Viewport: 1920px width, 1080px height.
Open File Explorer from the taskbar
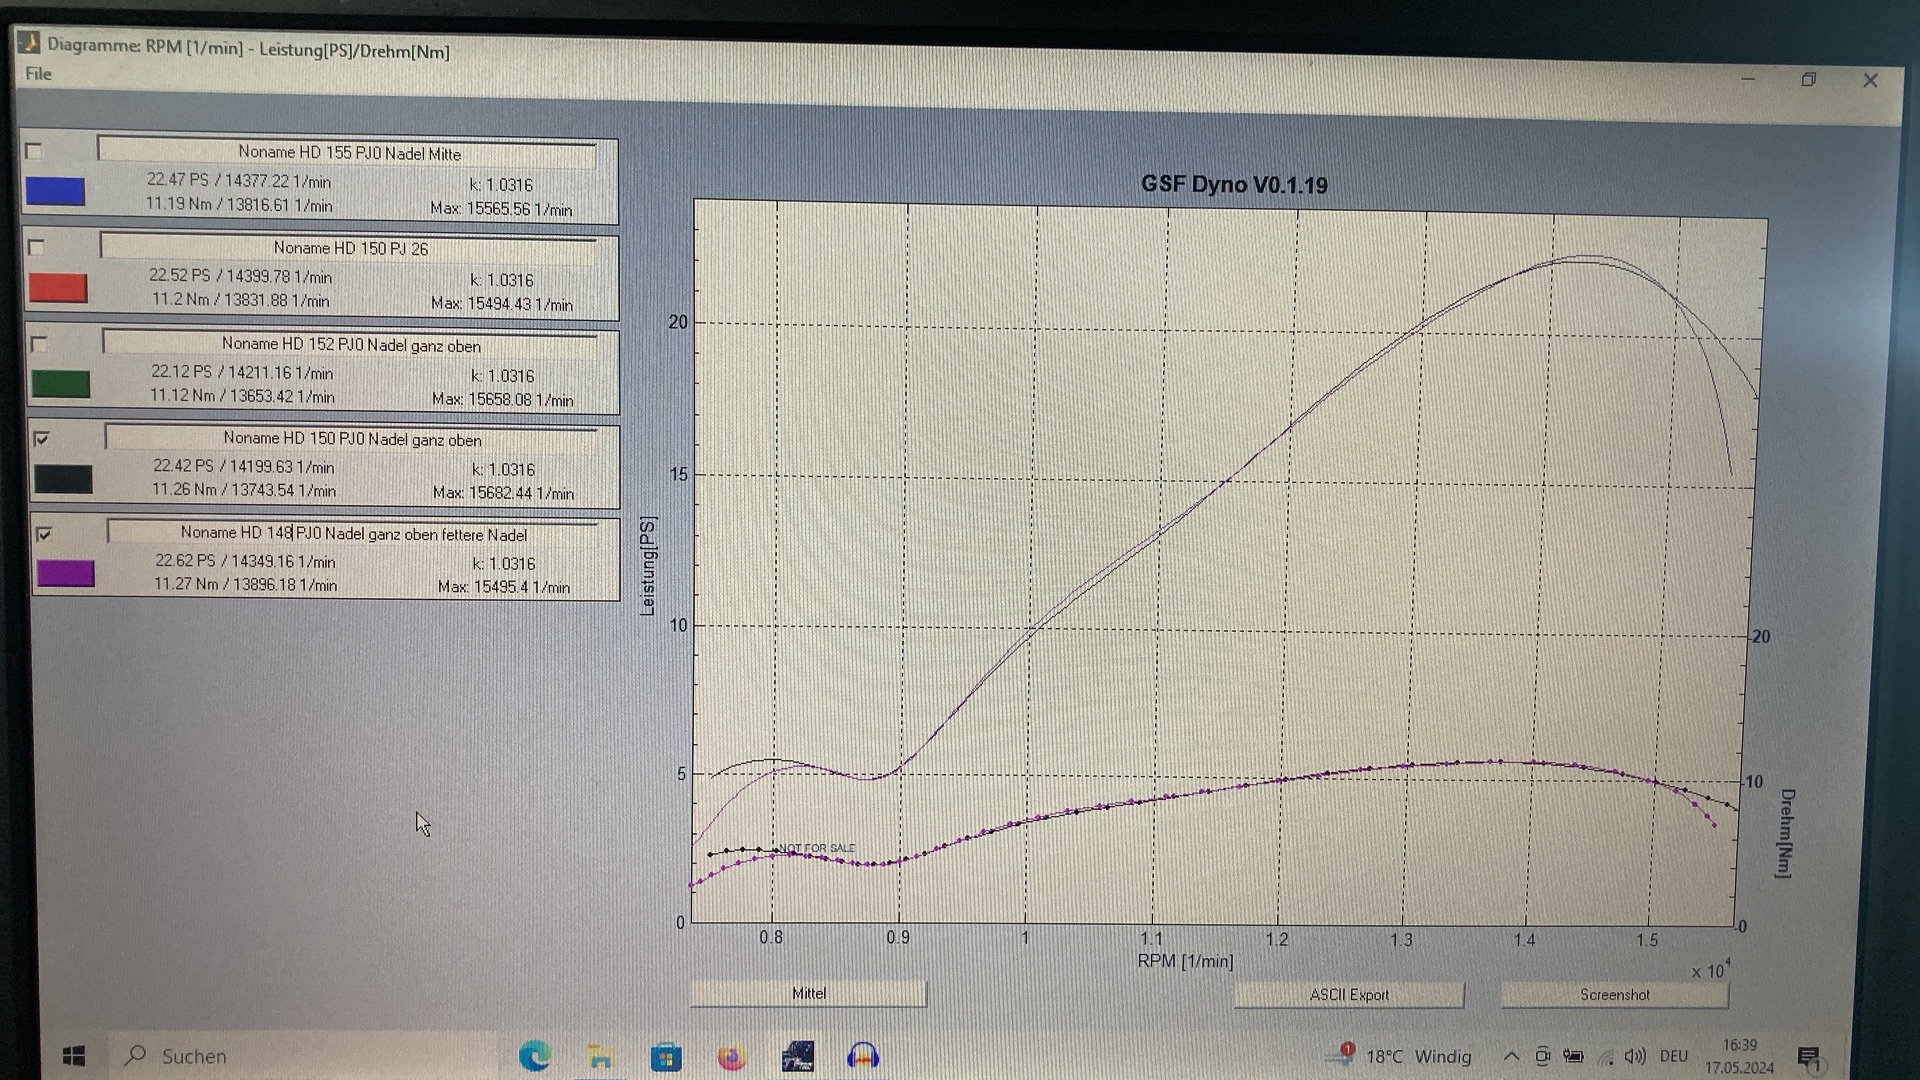pos(600,1056)
